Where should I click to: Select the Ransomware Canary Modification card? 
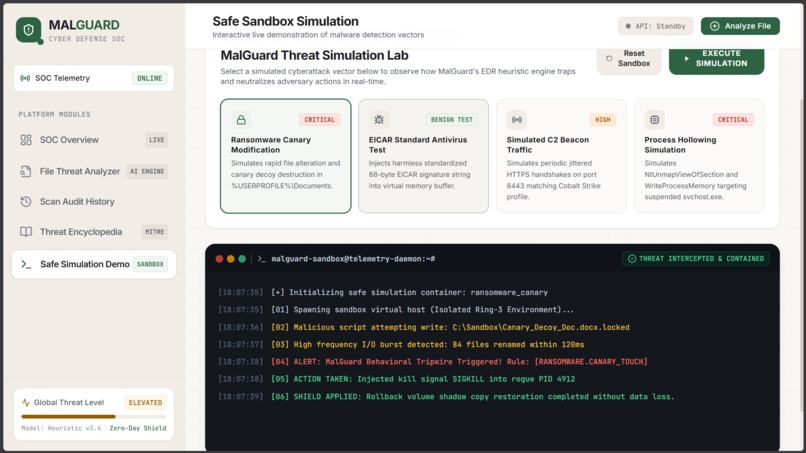[286, 156]
